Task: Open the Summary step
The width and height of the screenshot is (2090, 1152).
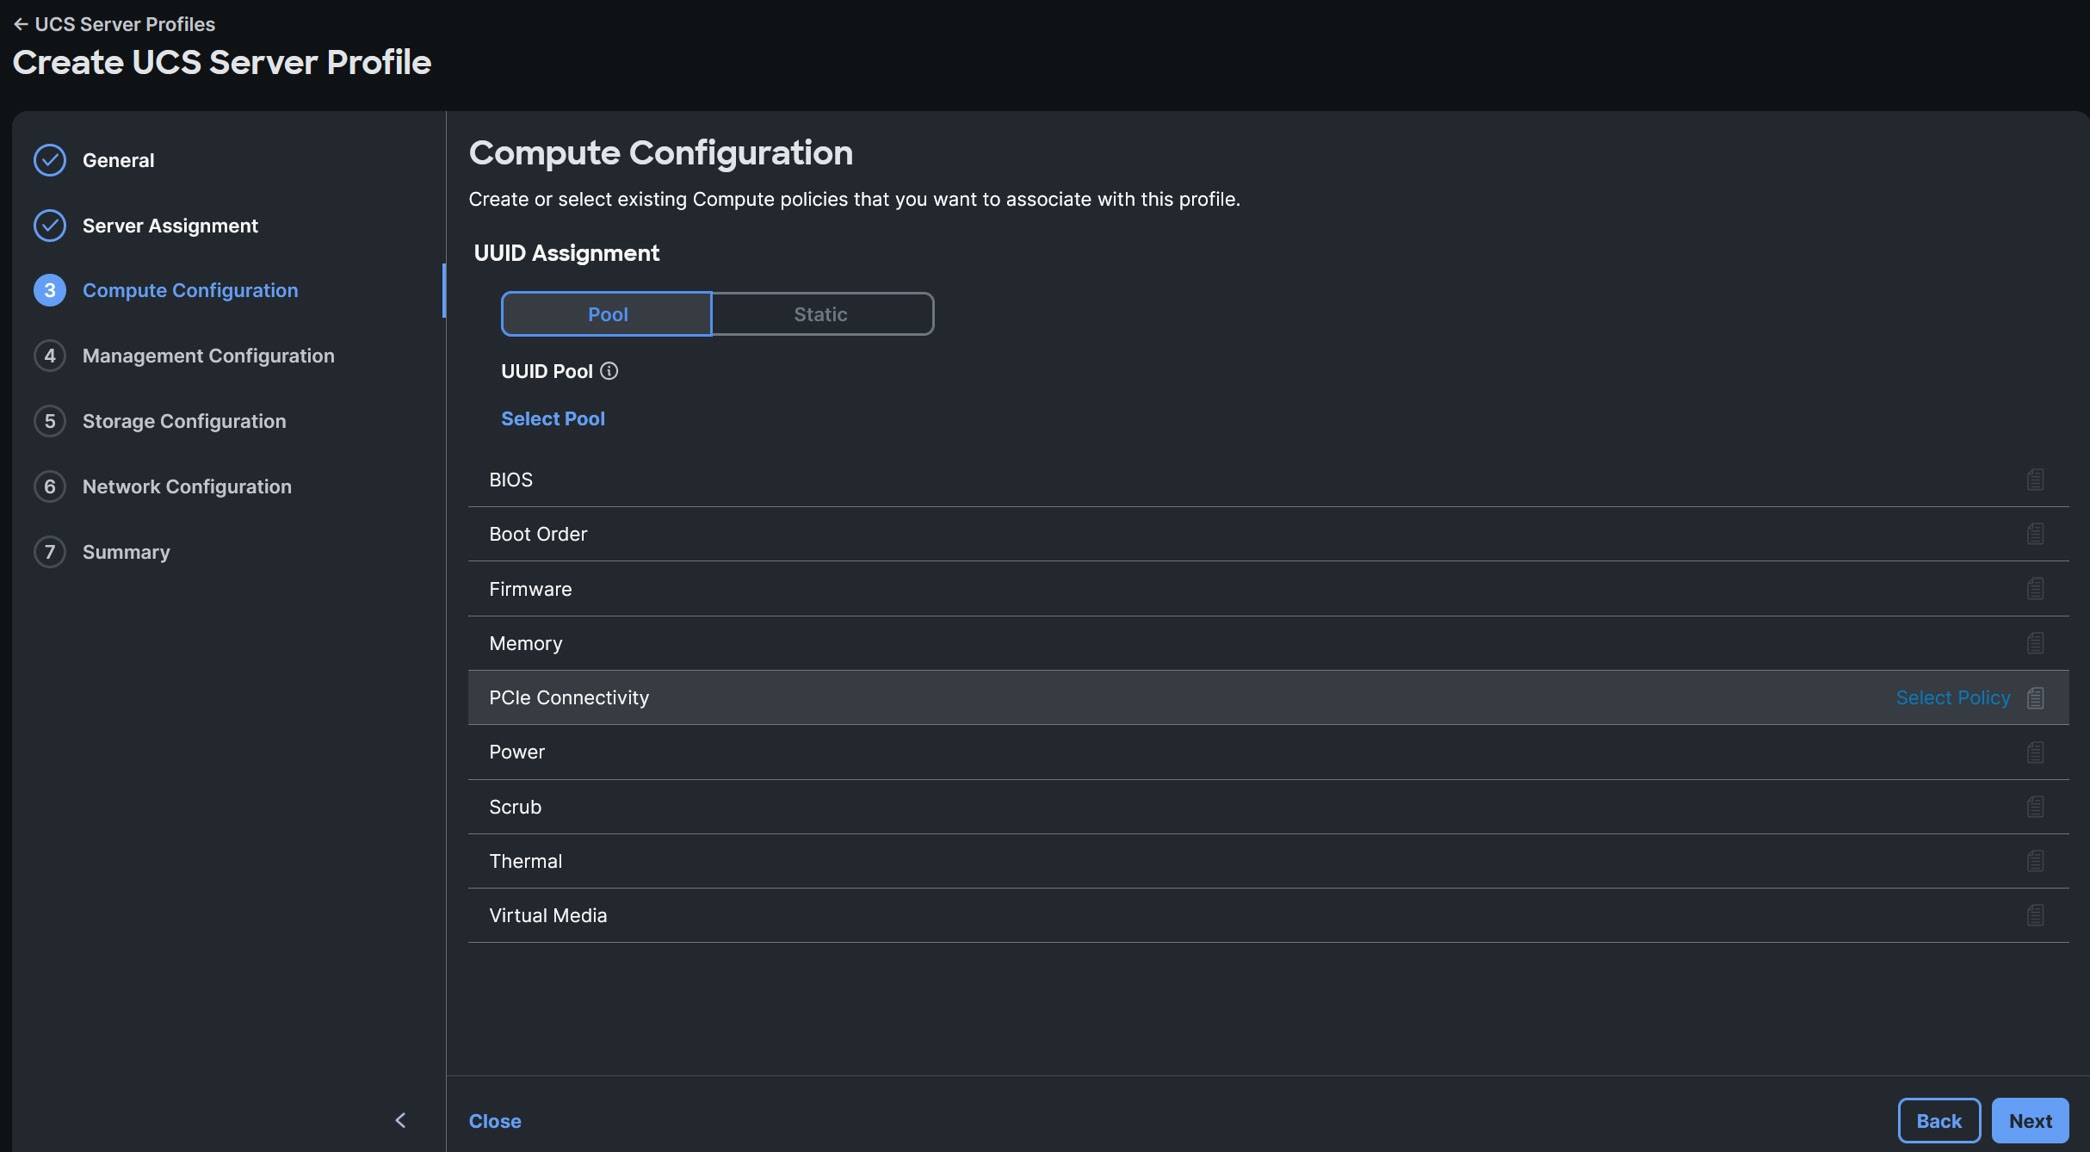Action: pyautogui.click(x=126, y=551)
